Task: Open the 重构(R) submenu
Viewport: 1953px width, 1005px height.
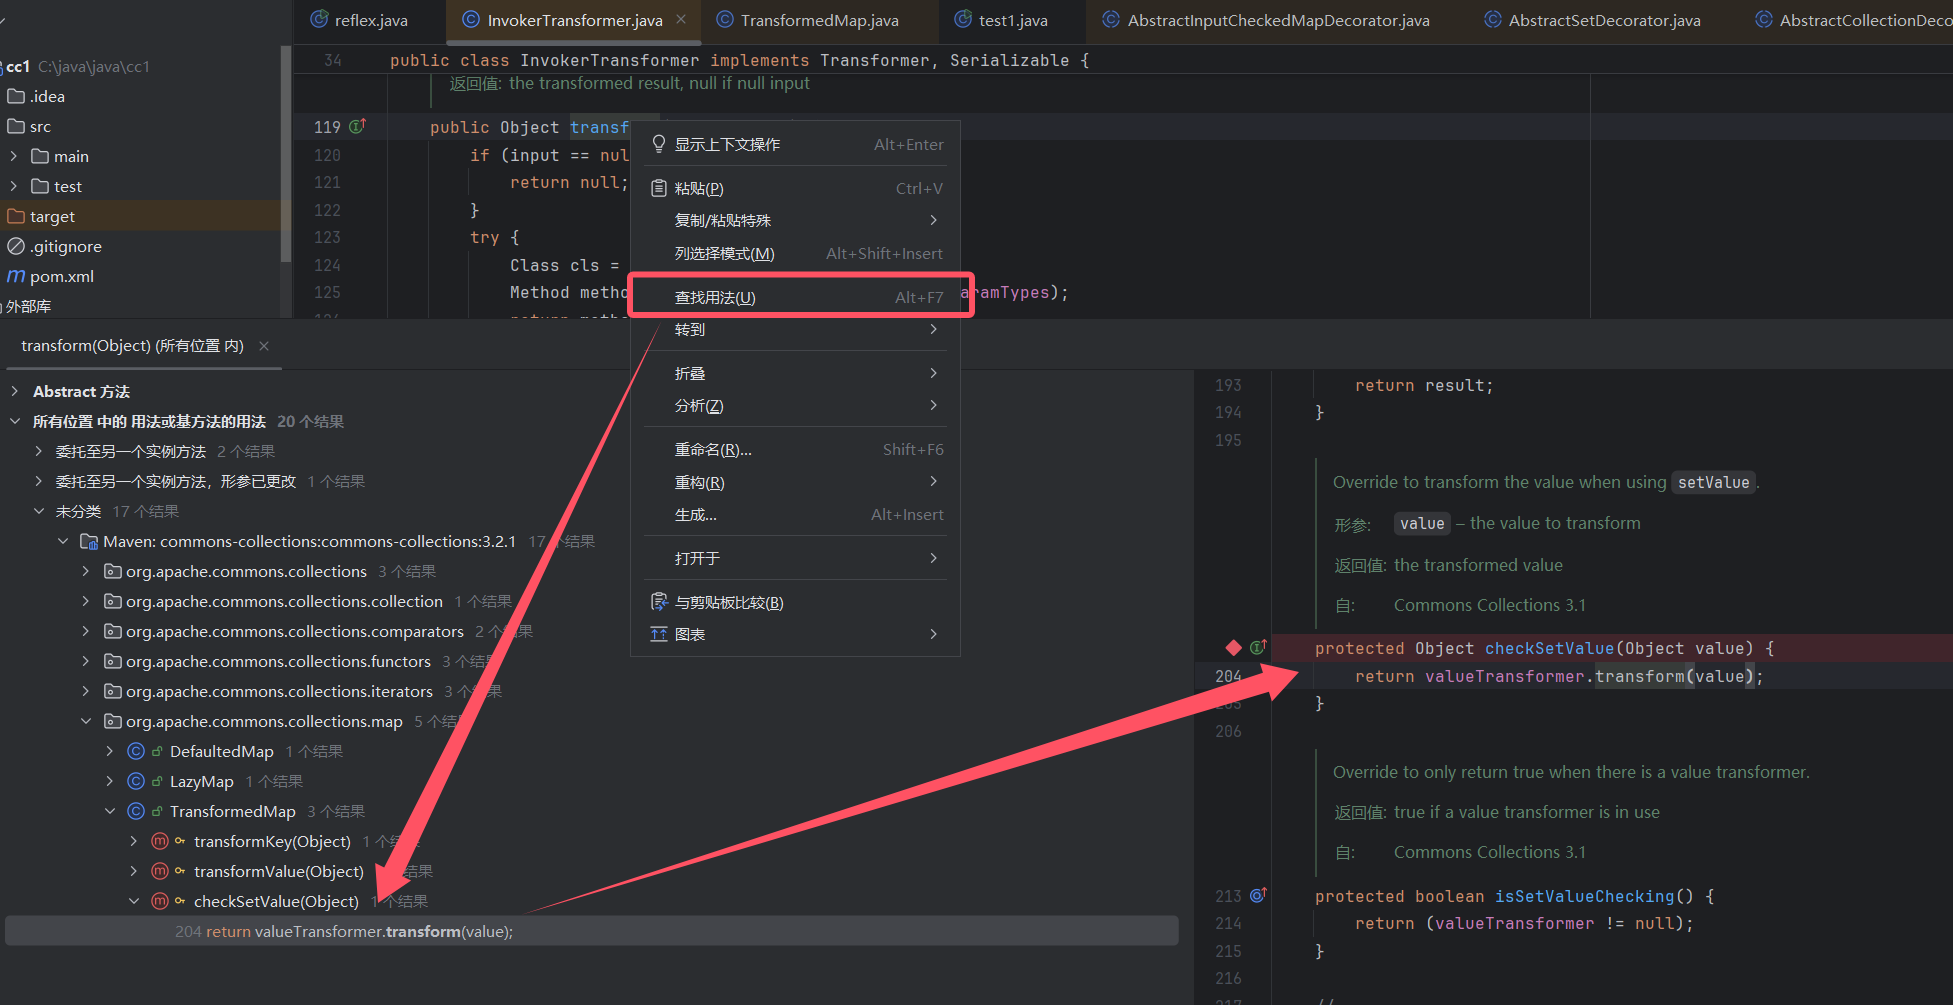Action: [796, 482]
